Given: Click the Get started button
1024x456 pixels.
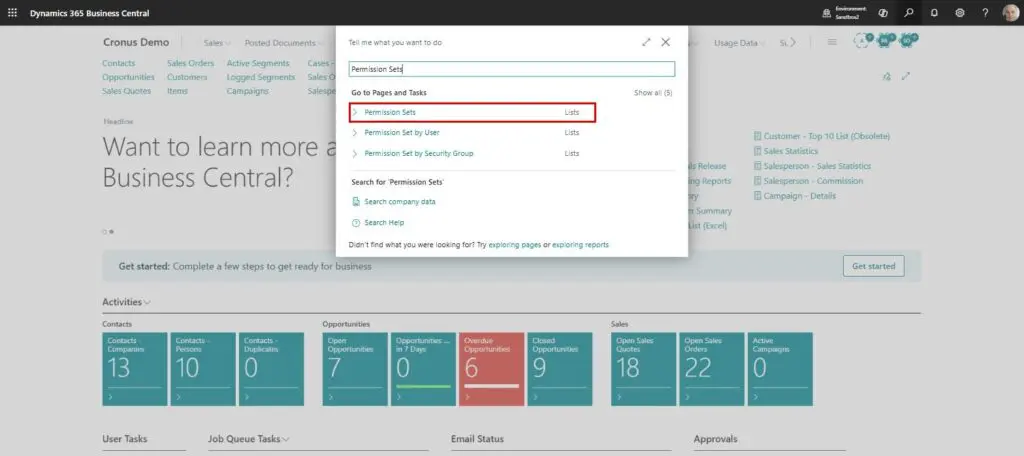Looking at the screenshot, I should click(x=874, y=266).
